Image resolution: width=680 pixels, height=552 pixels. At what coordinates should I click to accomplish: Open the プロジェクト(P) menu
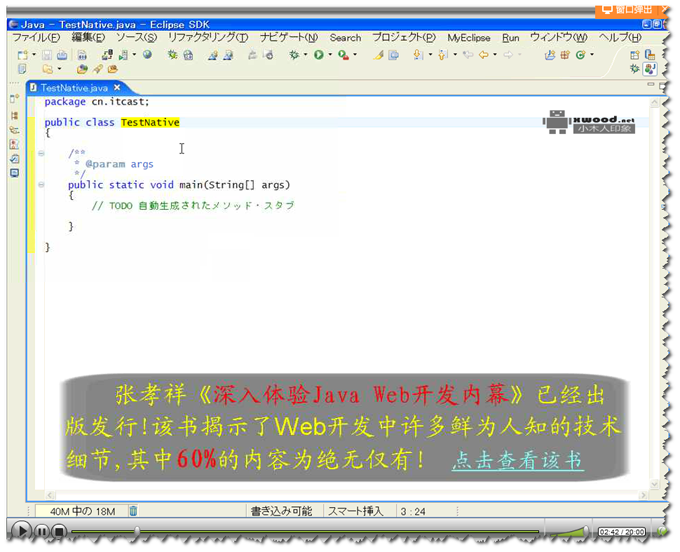pyautogui.click(x=404, y=38)
